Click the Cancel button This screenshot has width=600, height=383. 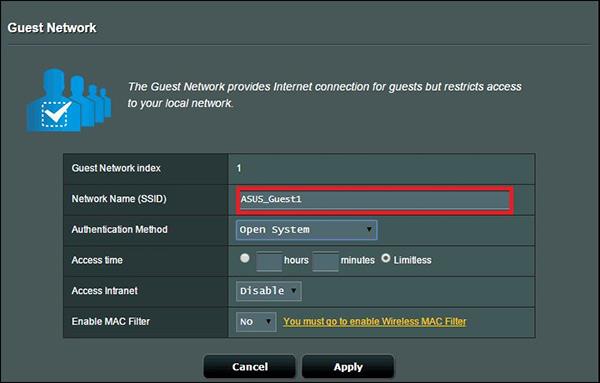point(249,367)
